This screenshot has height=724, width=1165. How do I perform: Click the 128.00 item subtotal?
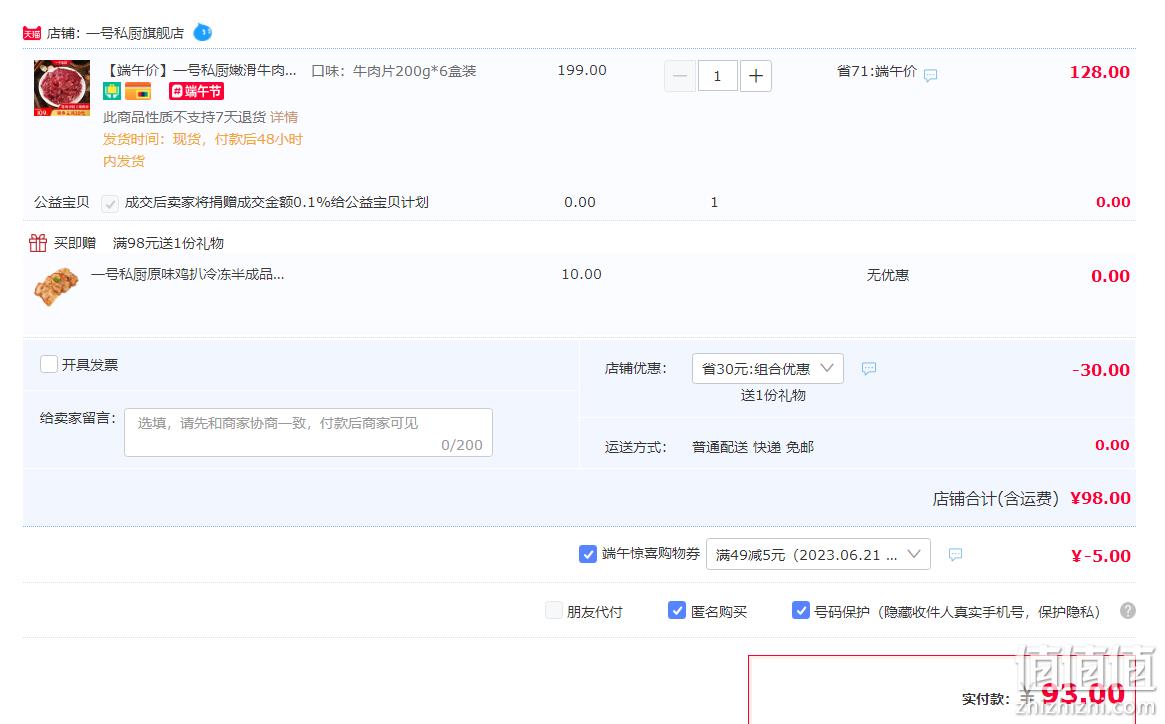tap(1100, 72)
